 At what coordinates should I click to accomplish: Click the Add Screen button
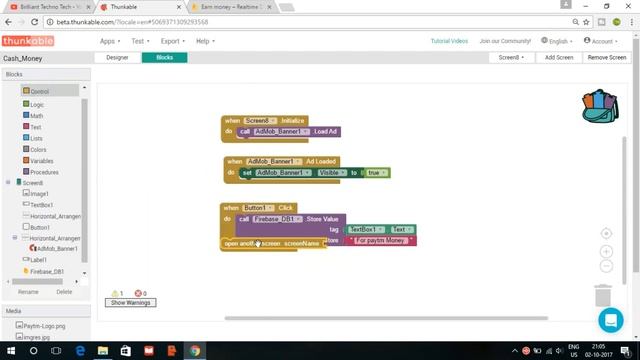click(x=559, y=58)
